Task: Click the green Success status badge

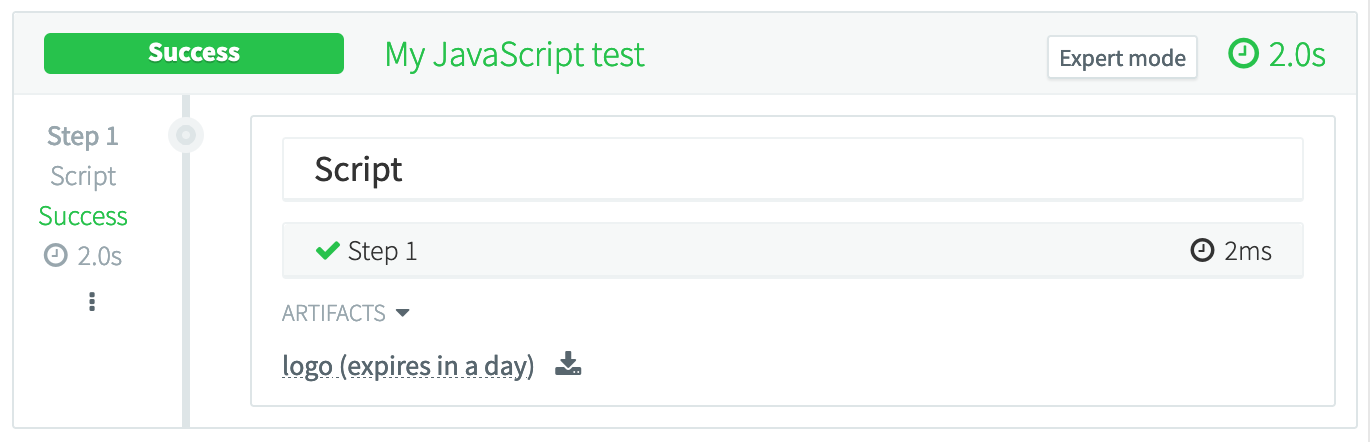Action: click(194, 53)
